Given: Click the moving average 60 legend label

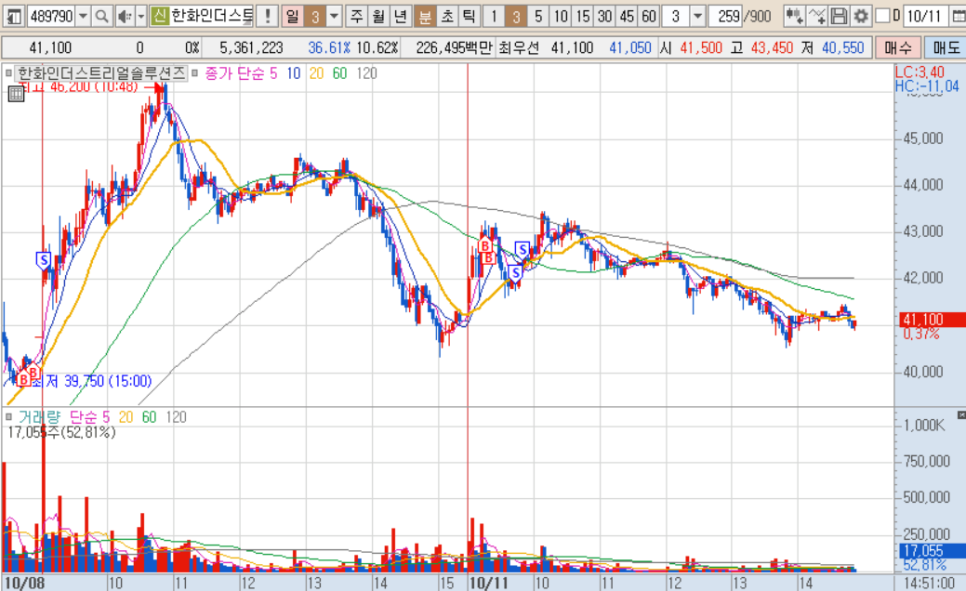Looking at the screenshot, I should (339, 74).
